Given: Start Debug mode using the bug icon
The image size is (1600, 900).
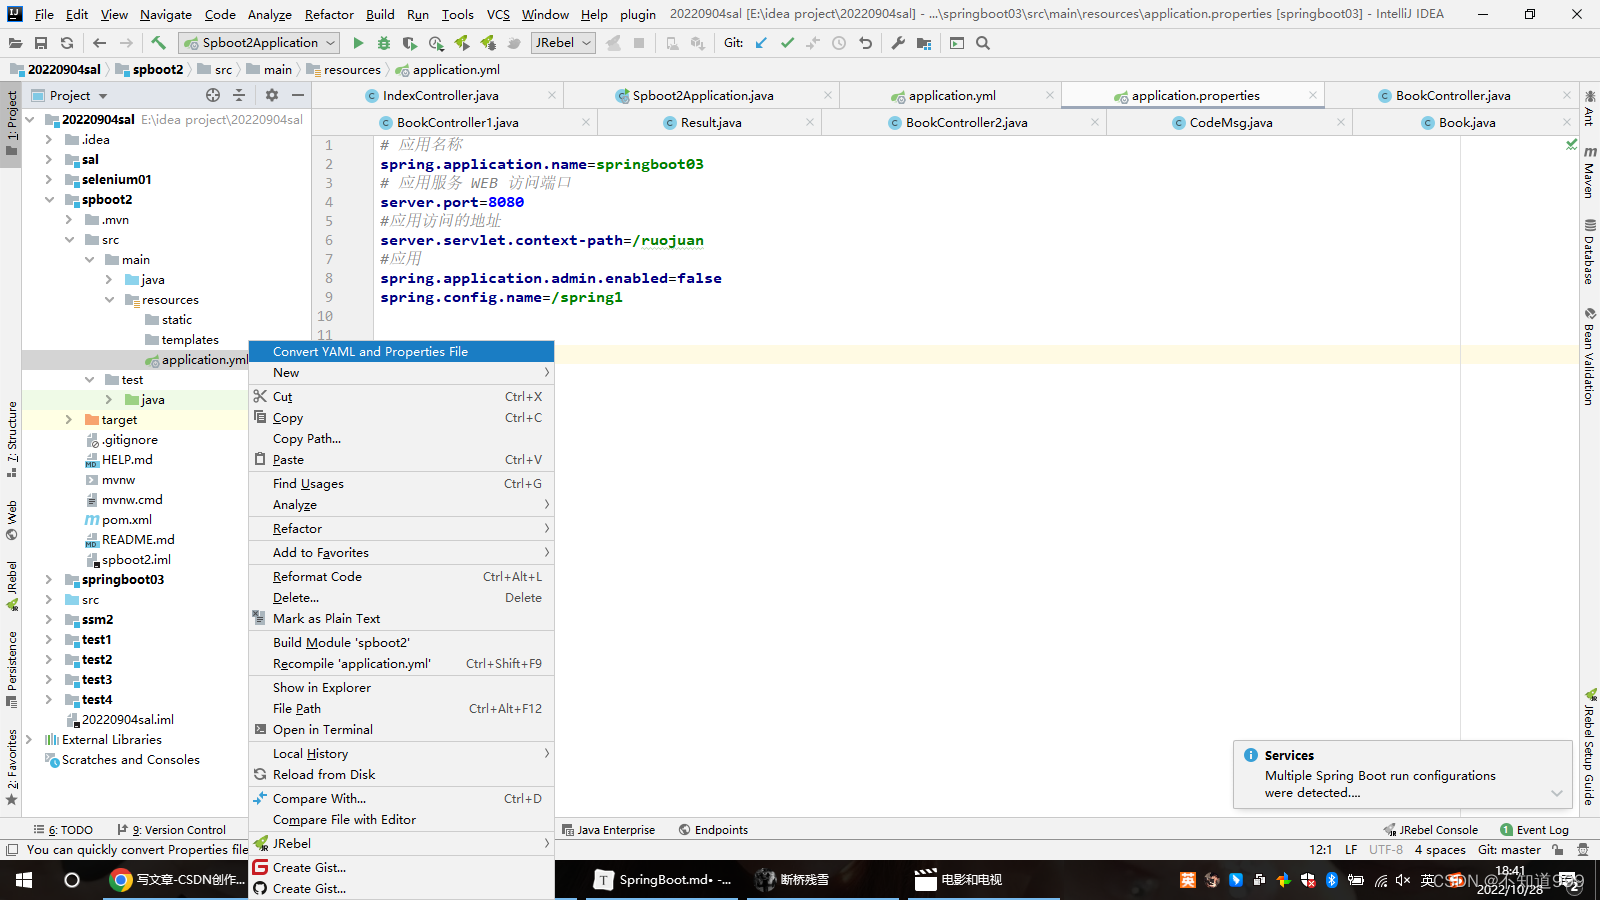Looking at the screenshot, I should click(x=383, y=43).
